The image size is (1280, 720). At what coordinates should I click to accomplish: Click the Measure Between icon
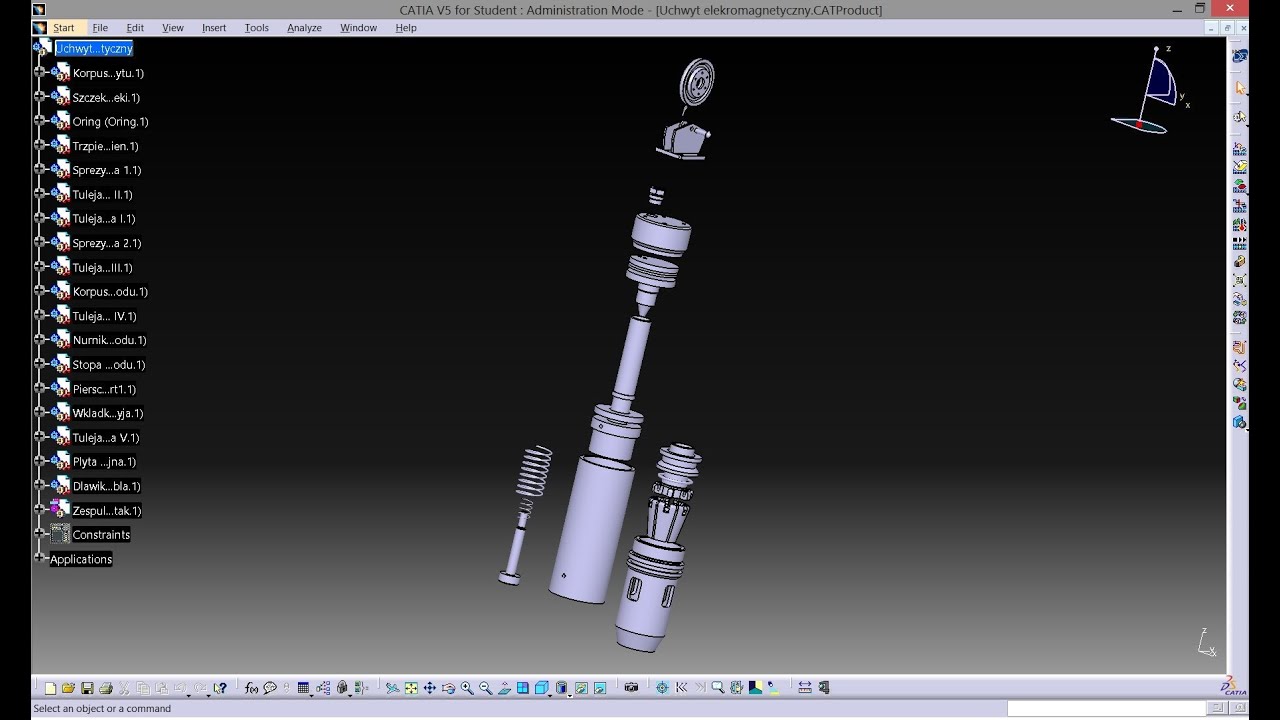805,688
